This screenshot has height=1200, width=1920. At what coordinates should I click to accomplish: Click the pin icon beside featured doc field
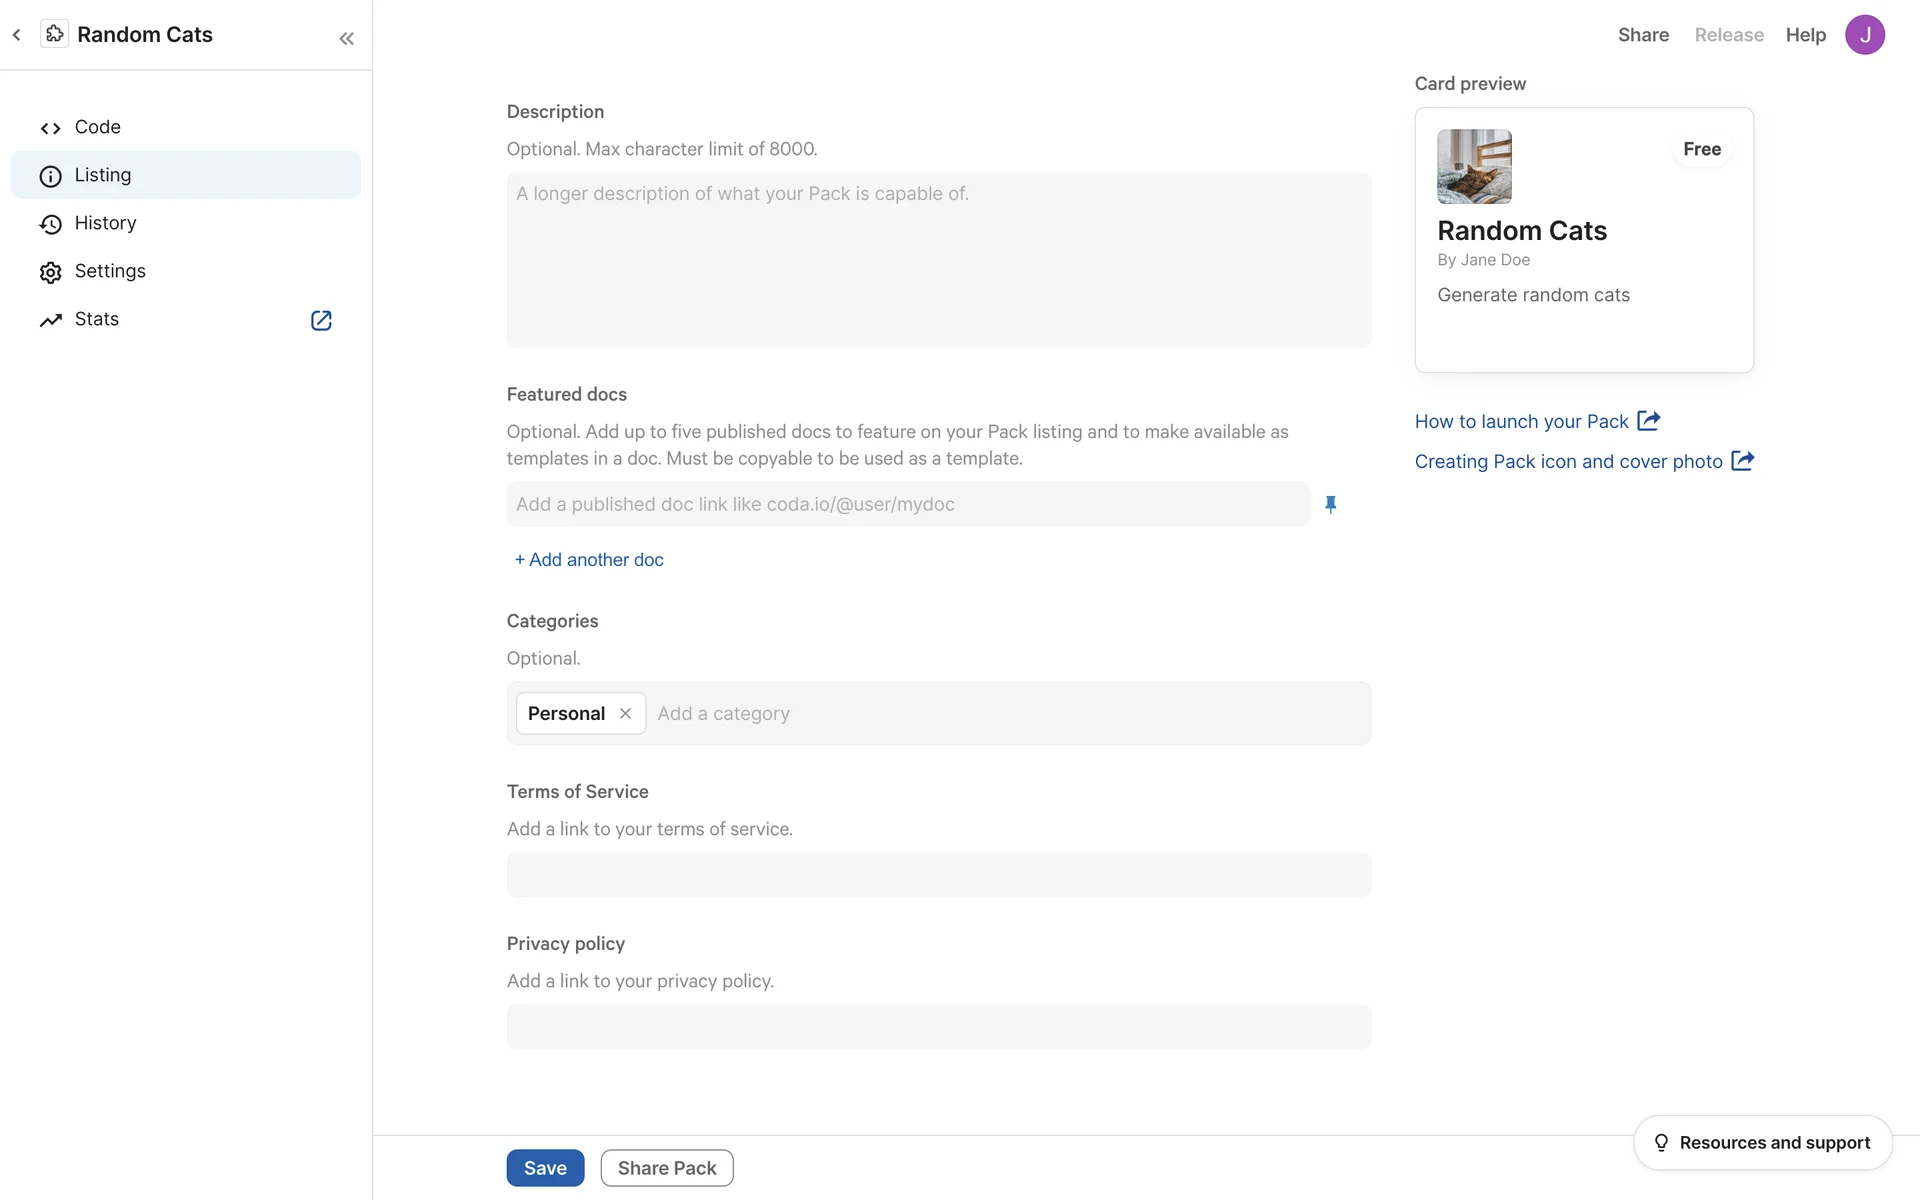(1330, 504)
